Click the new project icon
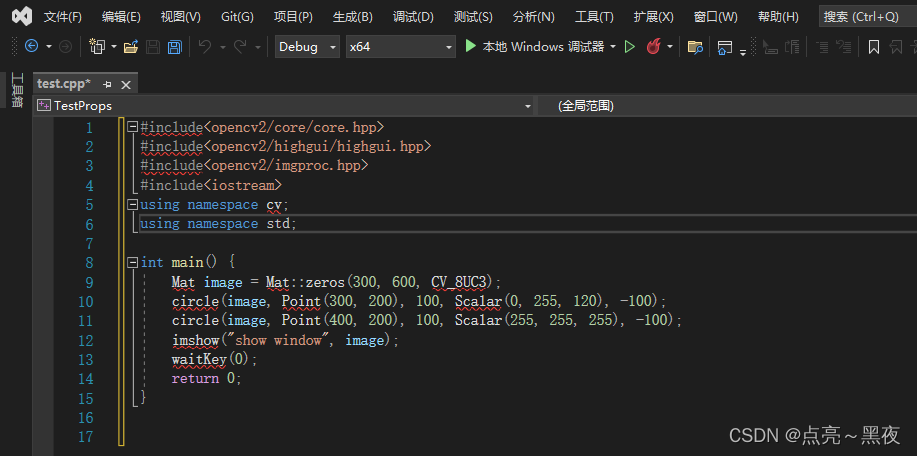 click(x=97, y=46)
